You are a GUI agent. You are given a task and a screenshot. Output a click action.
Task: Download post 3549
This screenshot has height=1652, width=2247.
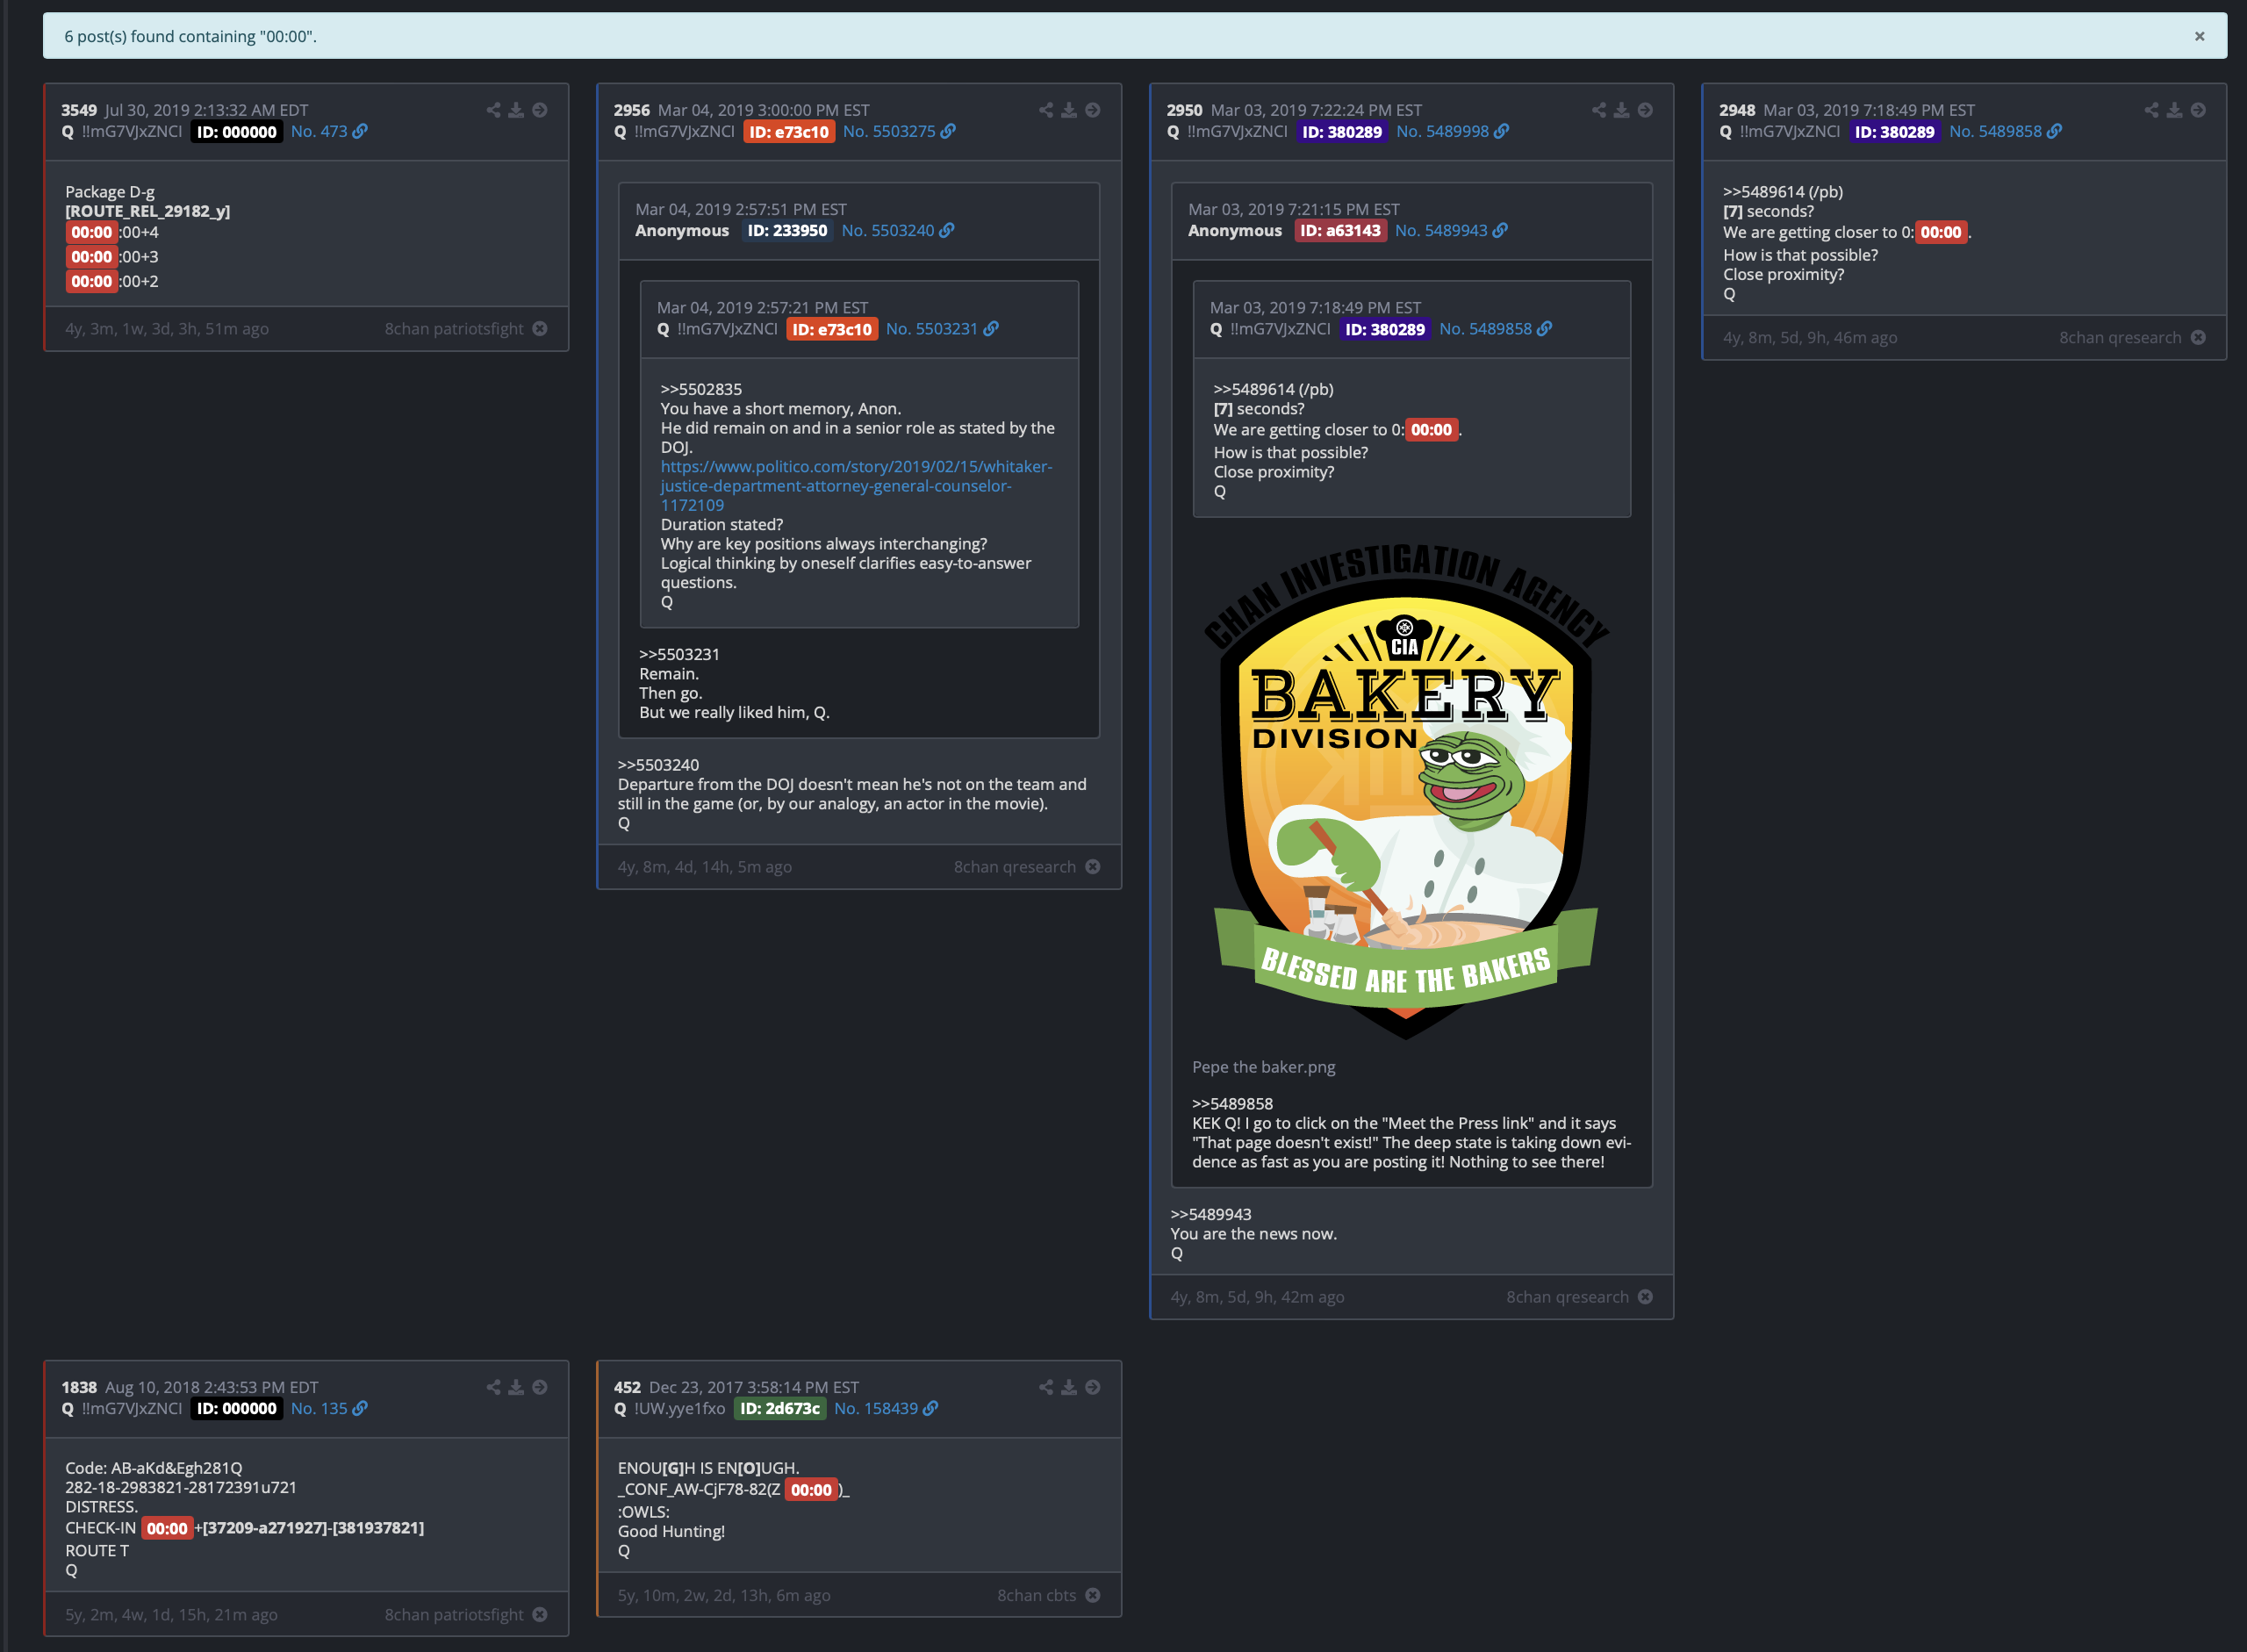pyautogui.click(x=516, y=110)
